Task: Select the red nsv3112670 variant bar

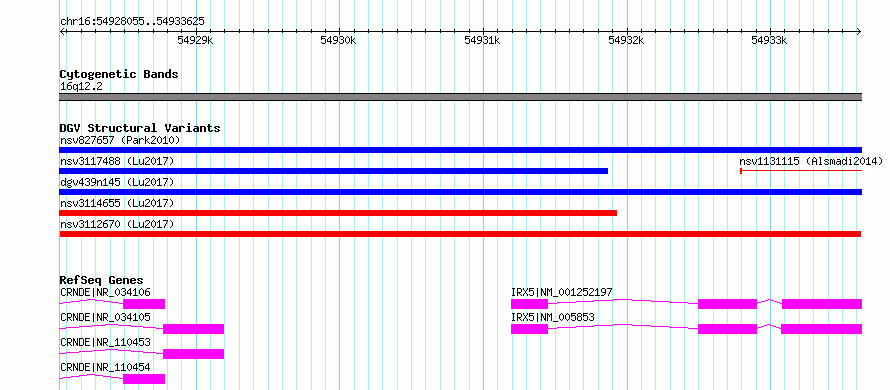Action: tap(460, 234)
